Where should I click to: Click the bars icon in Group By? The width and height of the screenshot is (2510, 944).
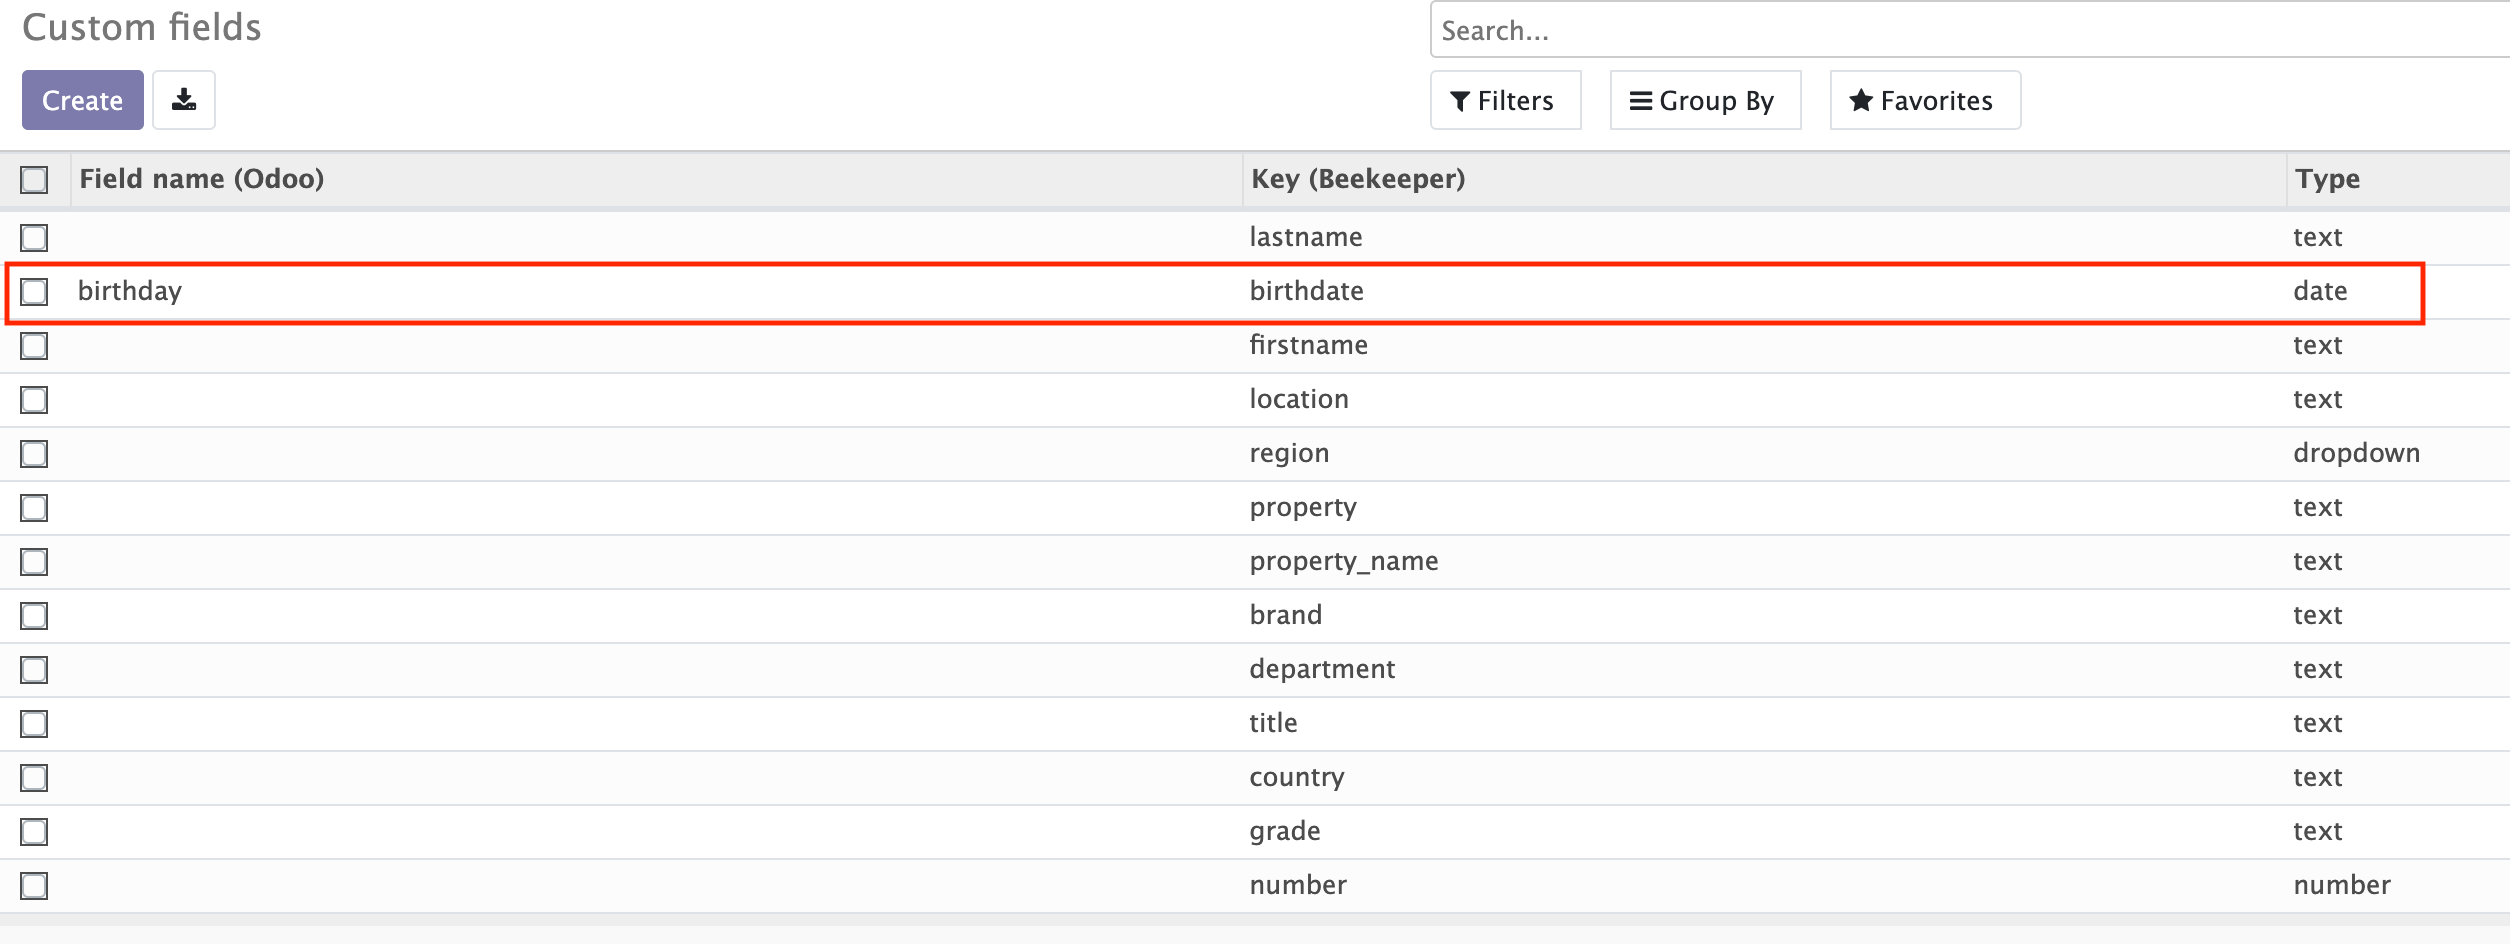coord(1640,101)
